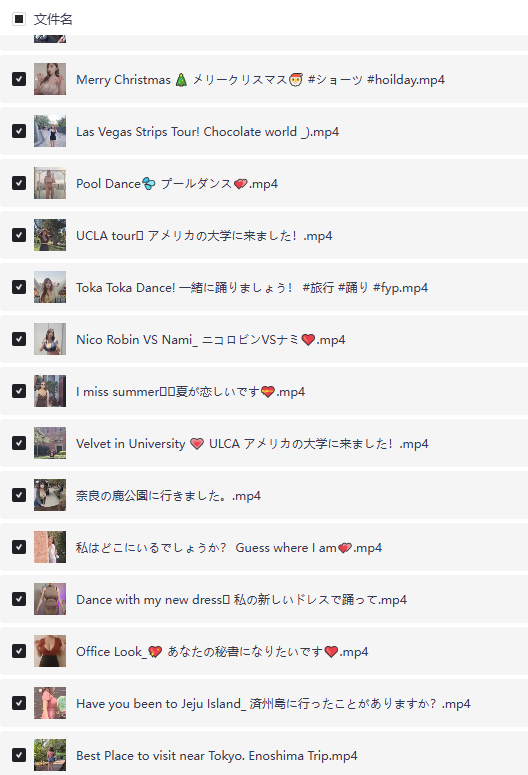Open the Jeju Island video thumbnail
Screen dimensions: 528x775
click(x=50, y=703)
